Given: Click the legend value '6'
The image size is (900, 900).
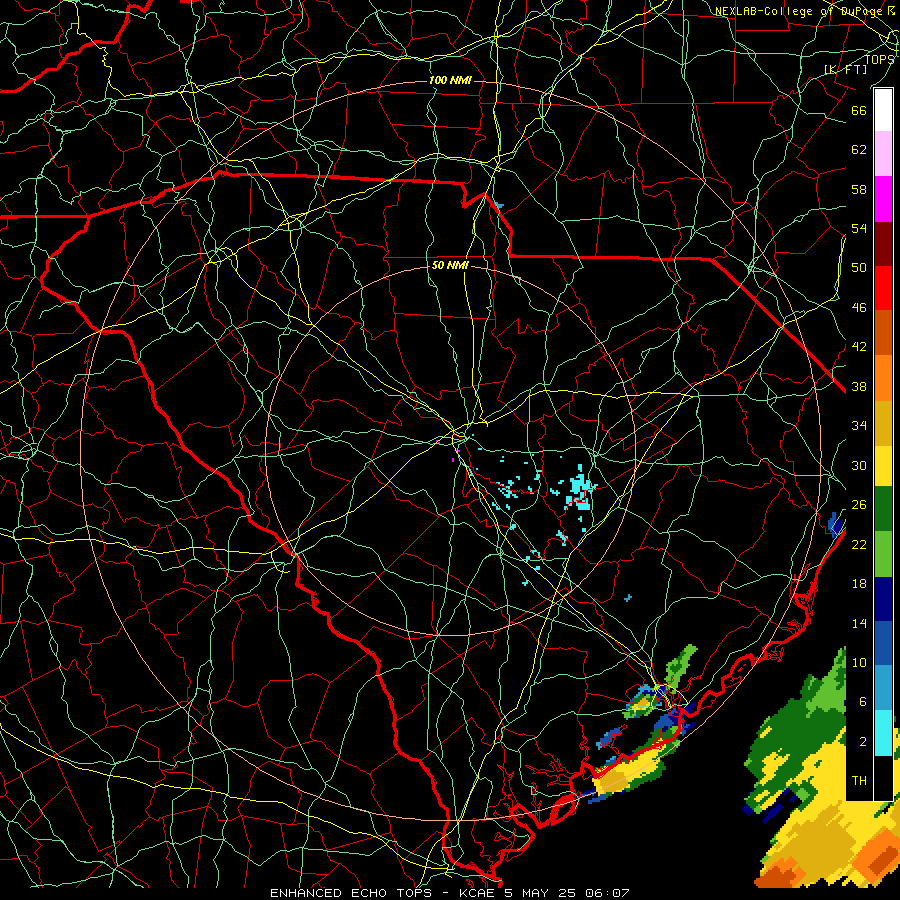Looking at the screenshot, I should tap(863, 702).
